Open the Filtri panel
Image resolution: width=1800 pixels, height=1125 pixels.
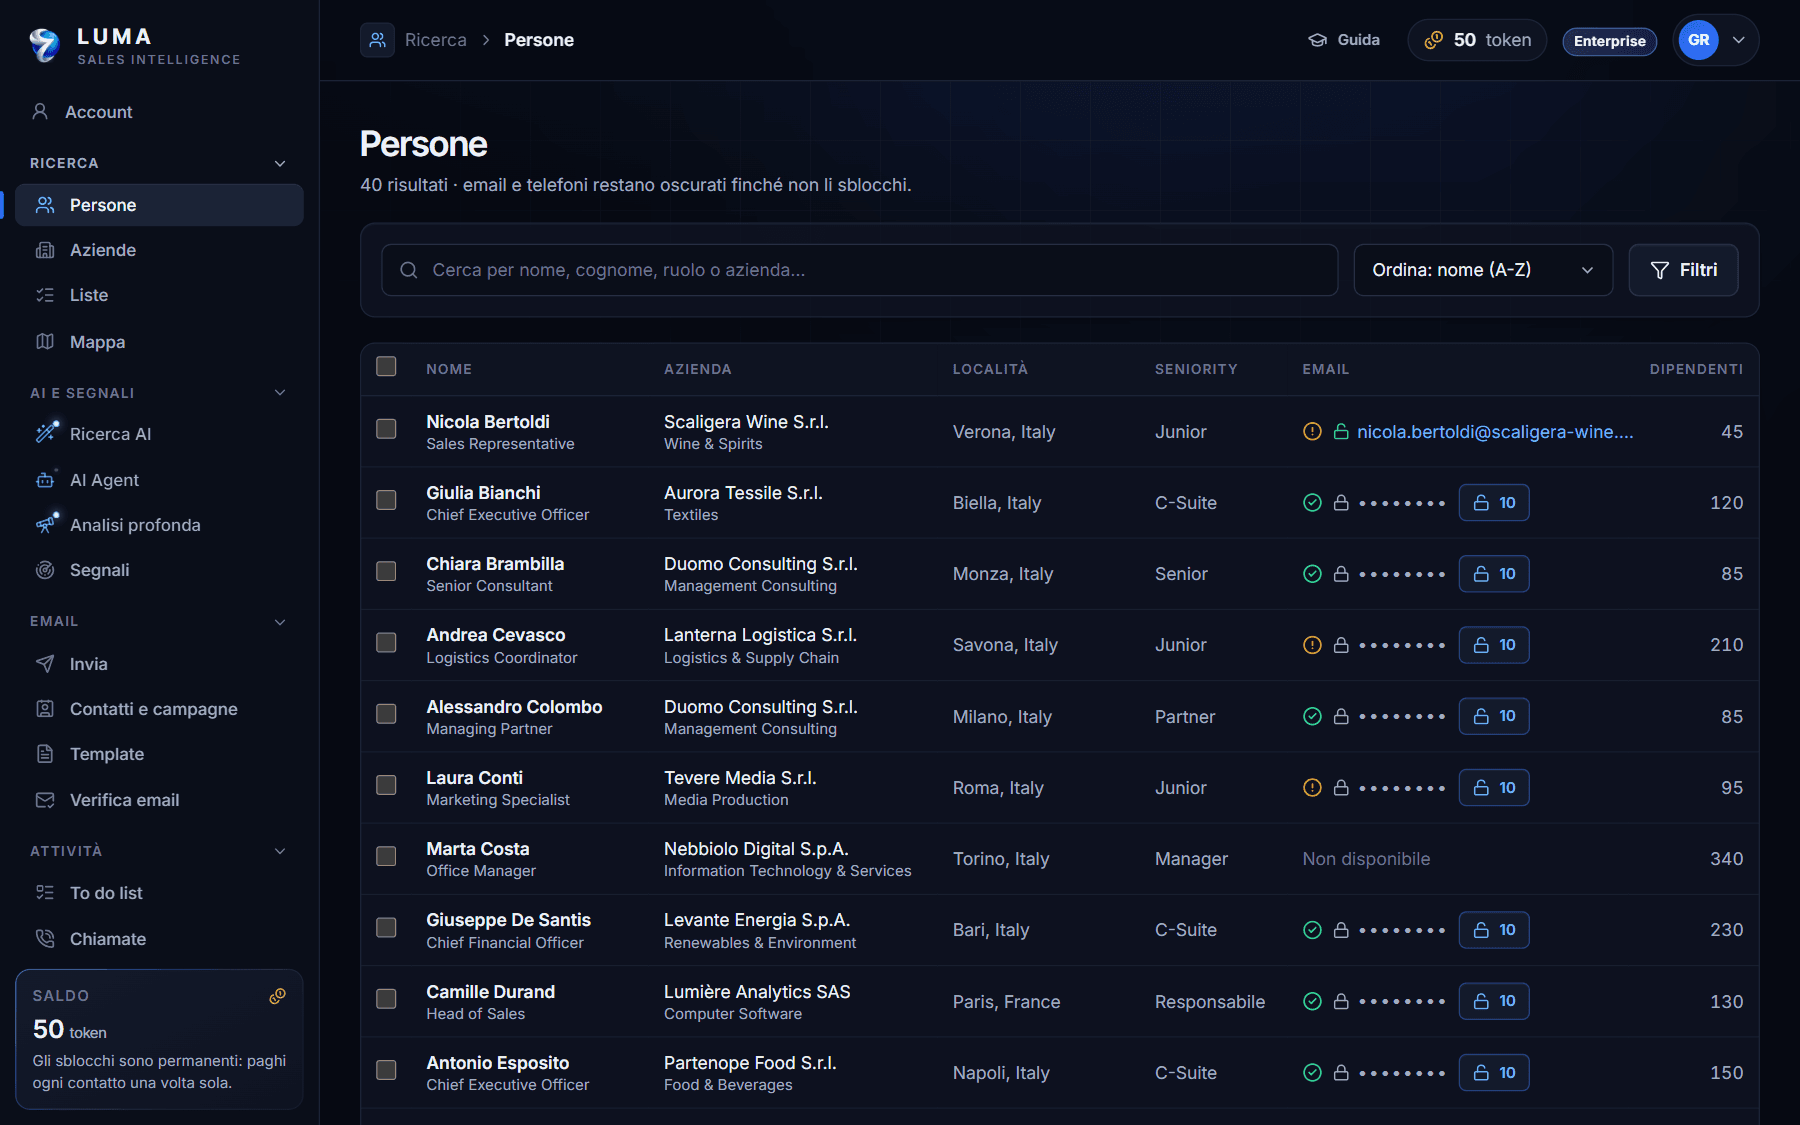(1683, 270)
